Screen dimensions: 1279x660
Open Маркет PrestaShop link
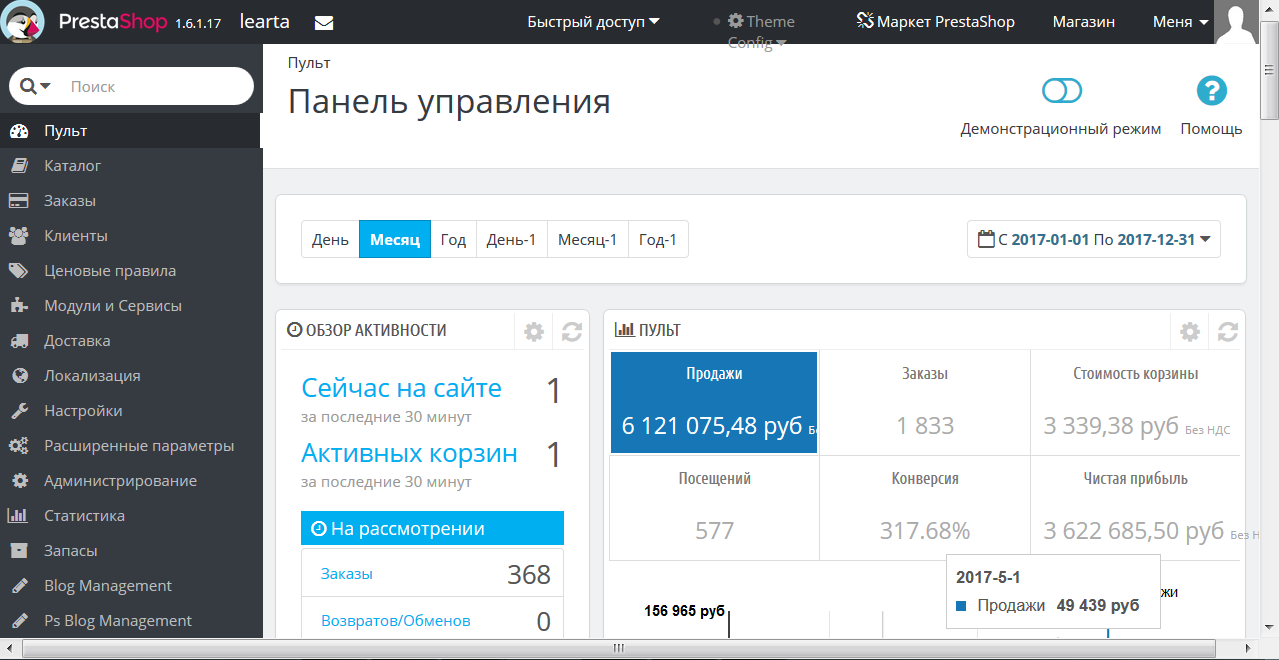point(936,22)
